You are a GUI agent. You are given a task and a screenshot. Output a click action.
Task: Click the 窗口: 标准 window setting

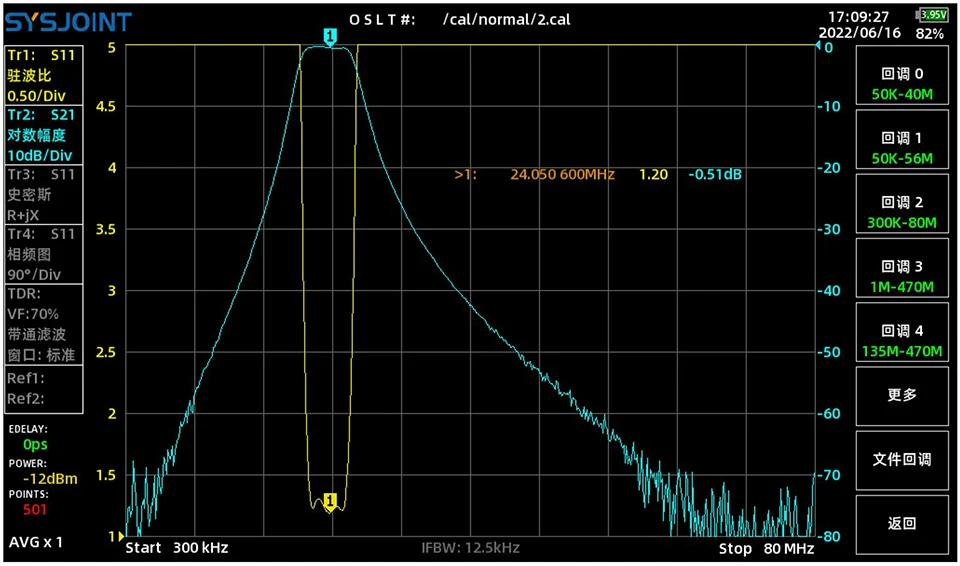pyautogui.click(x=40, y=355)
